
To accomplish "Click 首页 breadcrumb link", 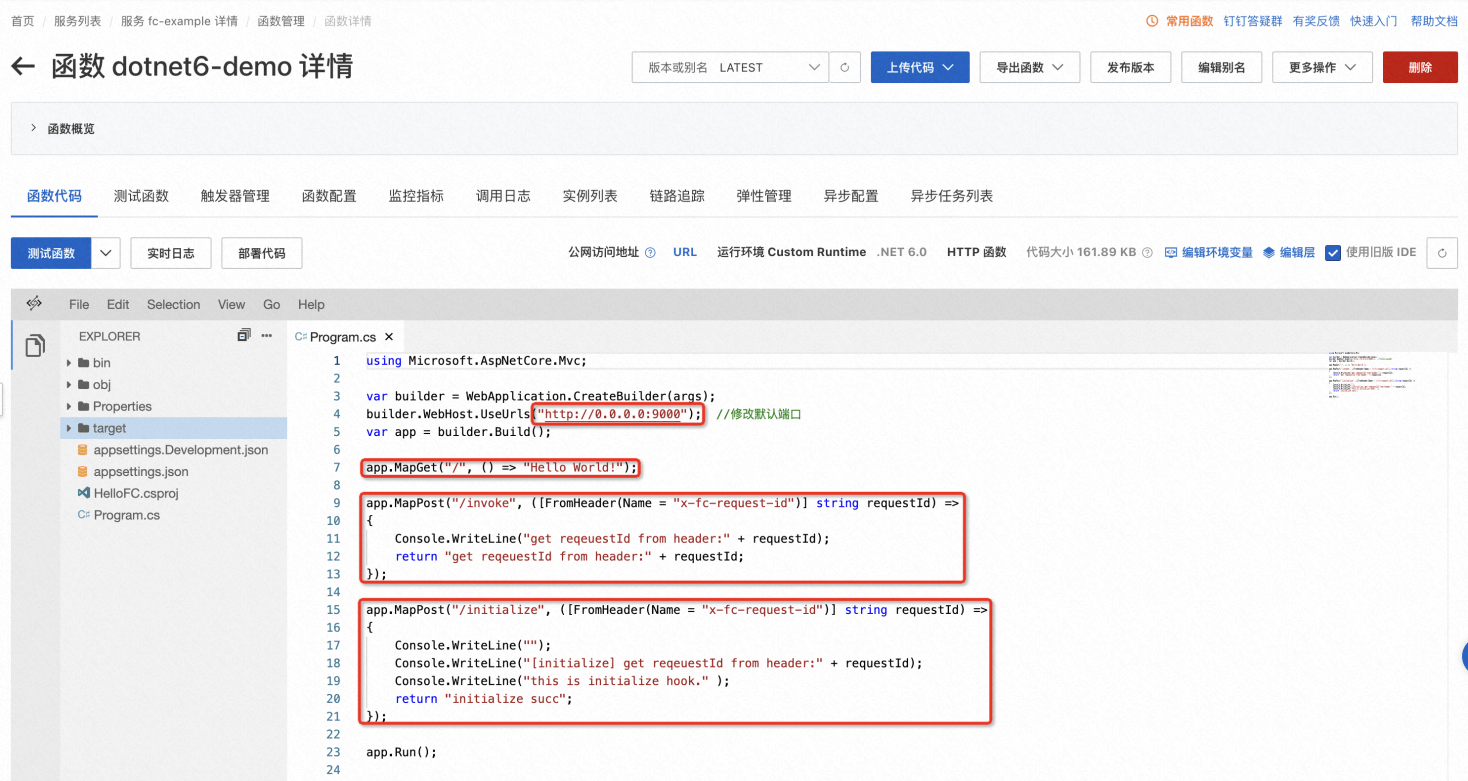I will (x=22, y=21).
